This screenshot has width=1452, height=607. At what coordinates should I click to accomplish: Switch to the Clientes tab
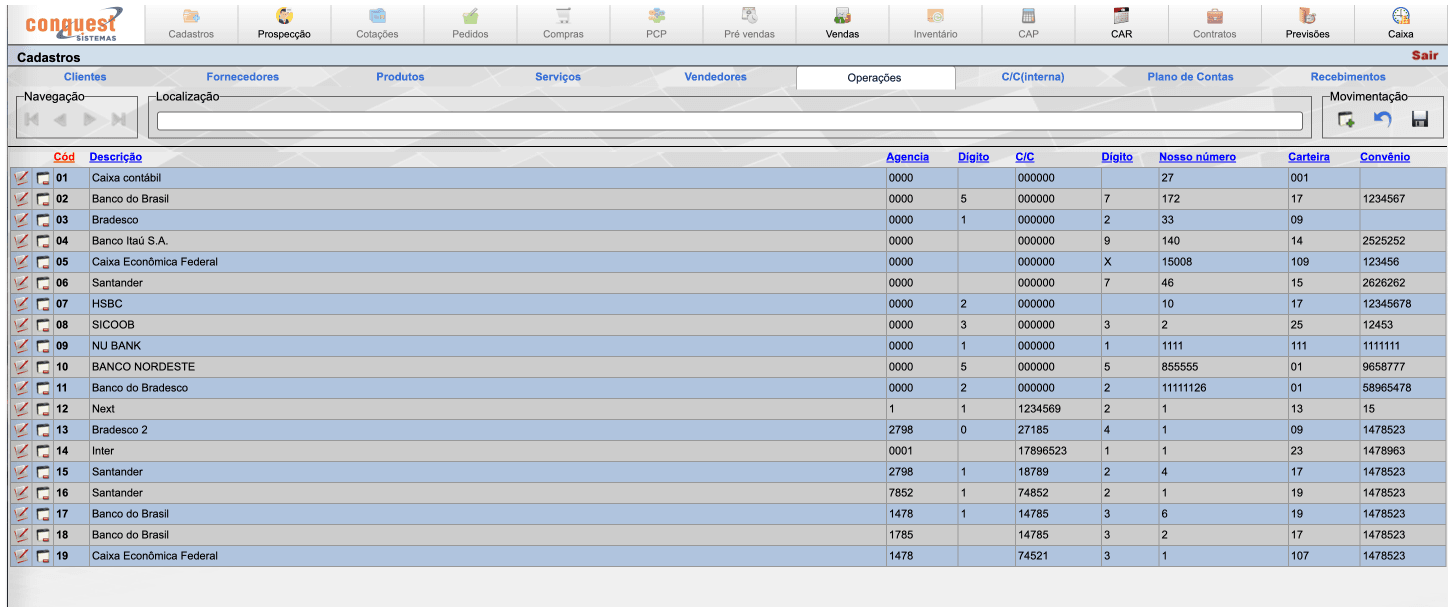(x=85, y=77)
